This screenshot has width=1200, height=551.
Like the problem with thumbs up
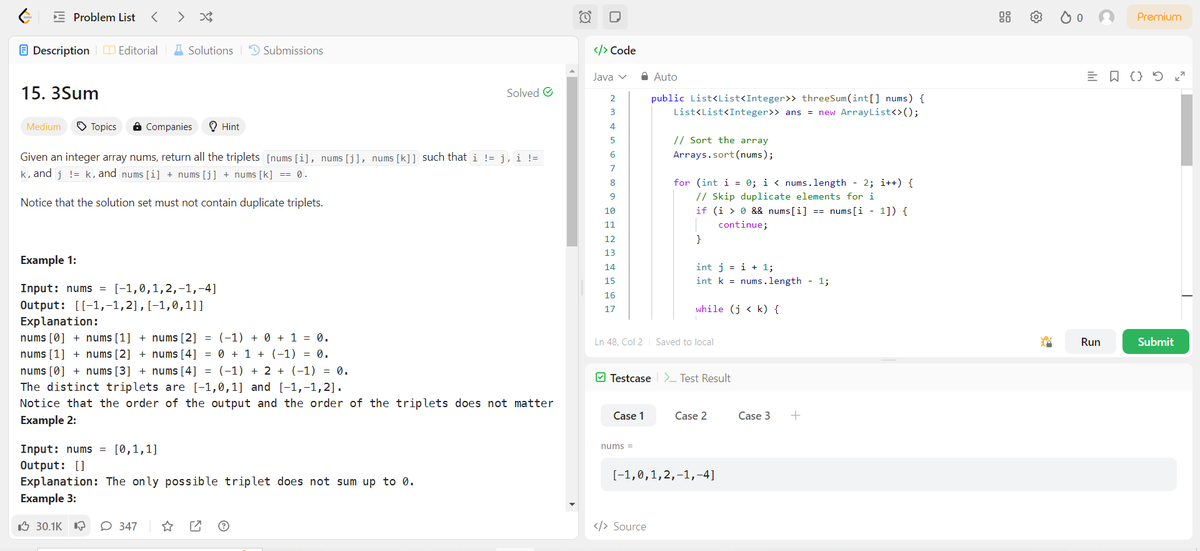coord(41,526)
